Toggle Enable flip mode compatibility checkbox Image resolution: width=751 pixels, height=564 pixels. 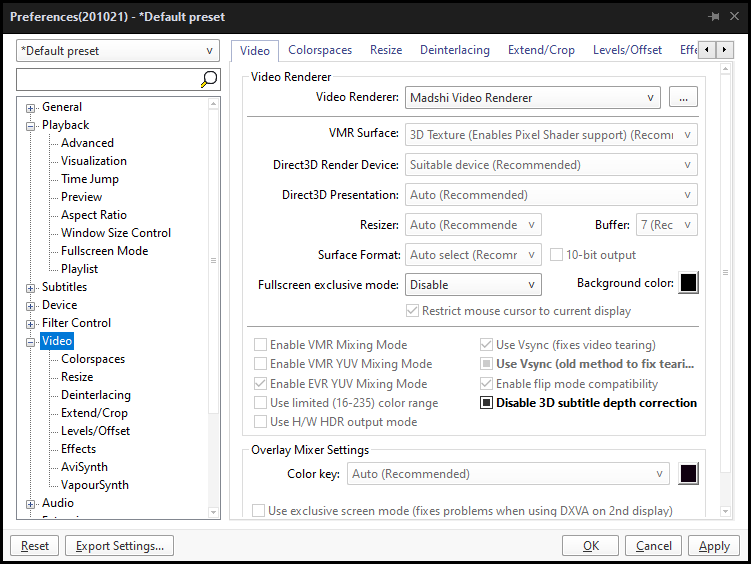pyautogui.click(x=486, y=384)
